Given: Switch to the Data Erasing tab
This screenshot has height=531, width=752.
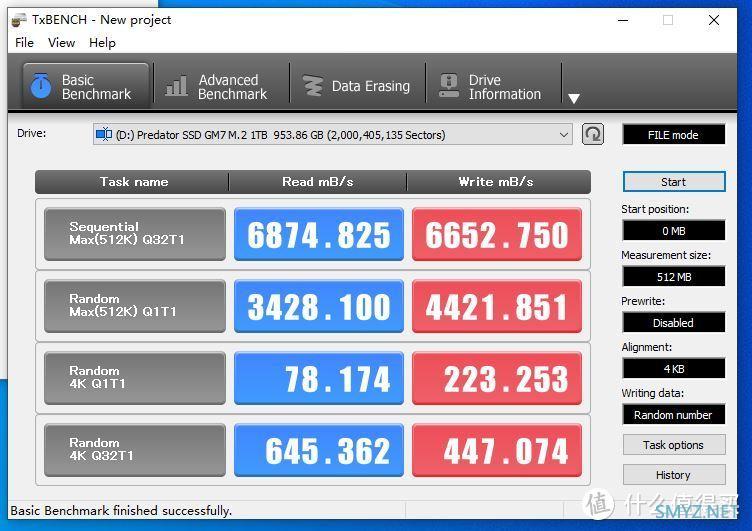Looking at the screenshot, I should (x=357, y=86).
